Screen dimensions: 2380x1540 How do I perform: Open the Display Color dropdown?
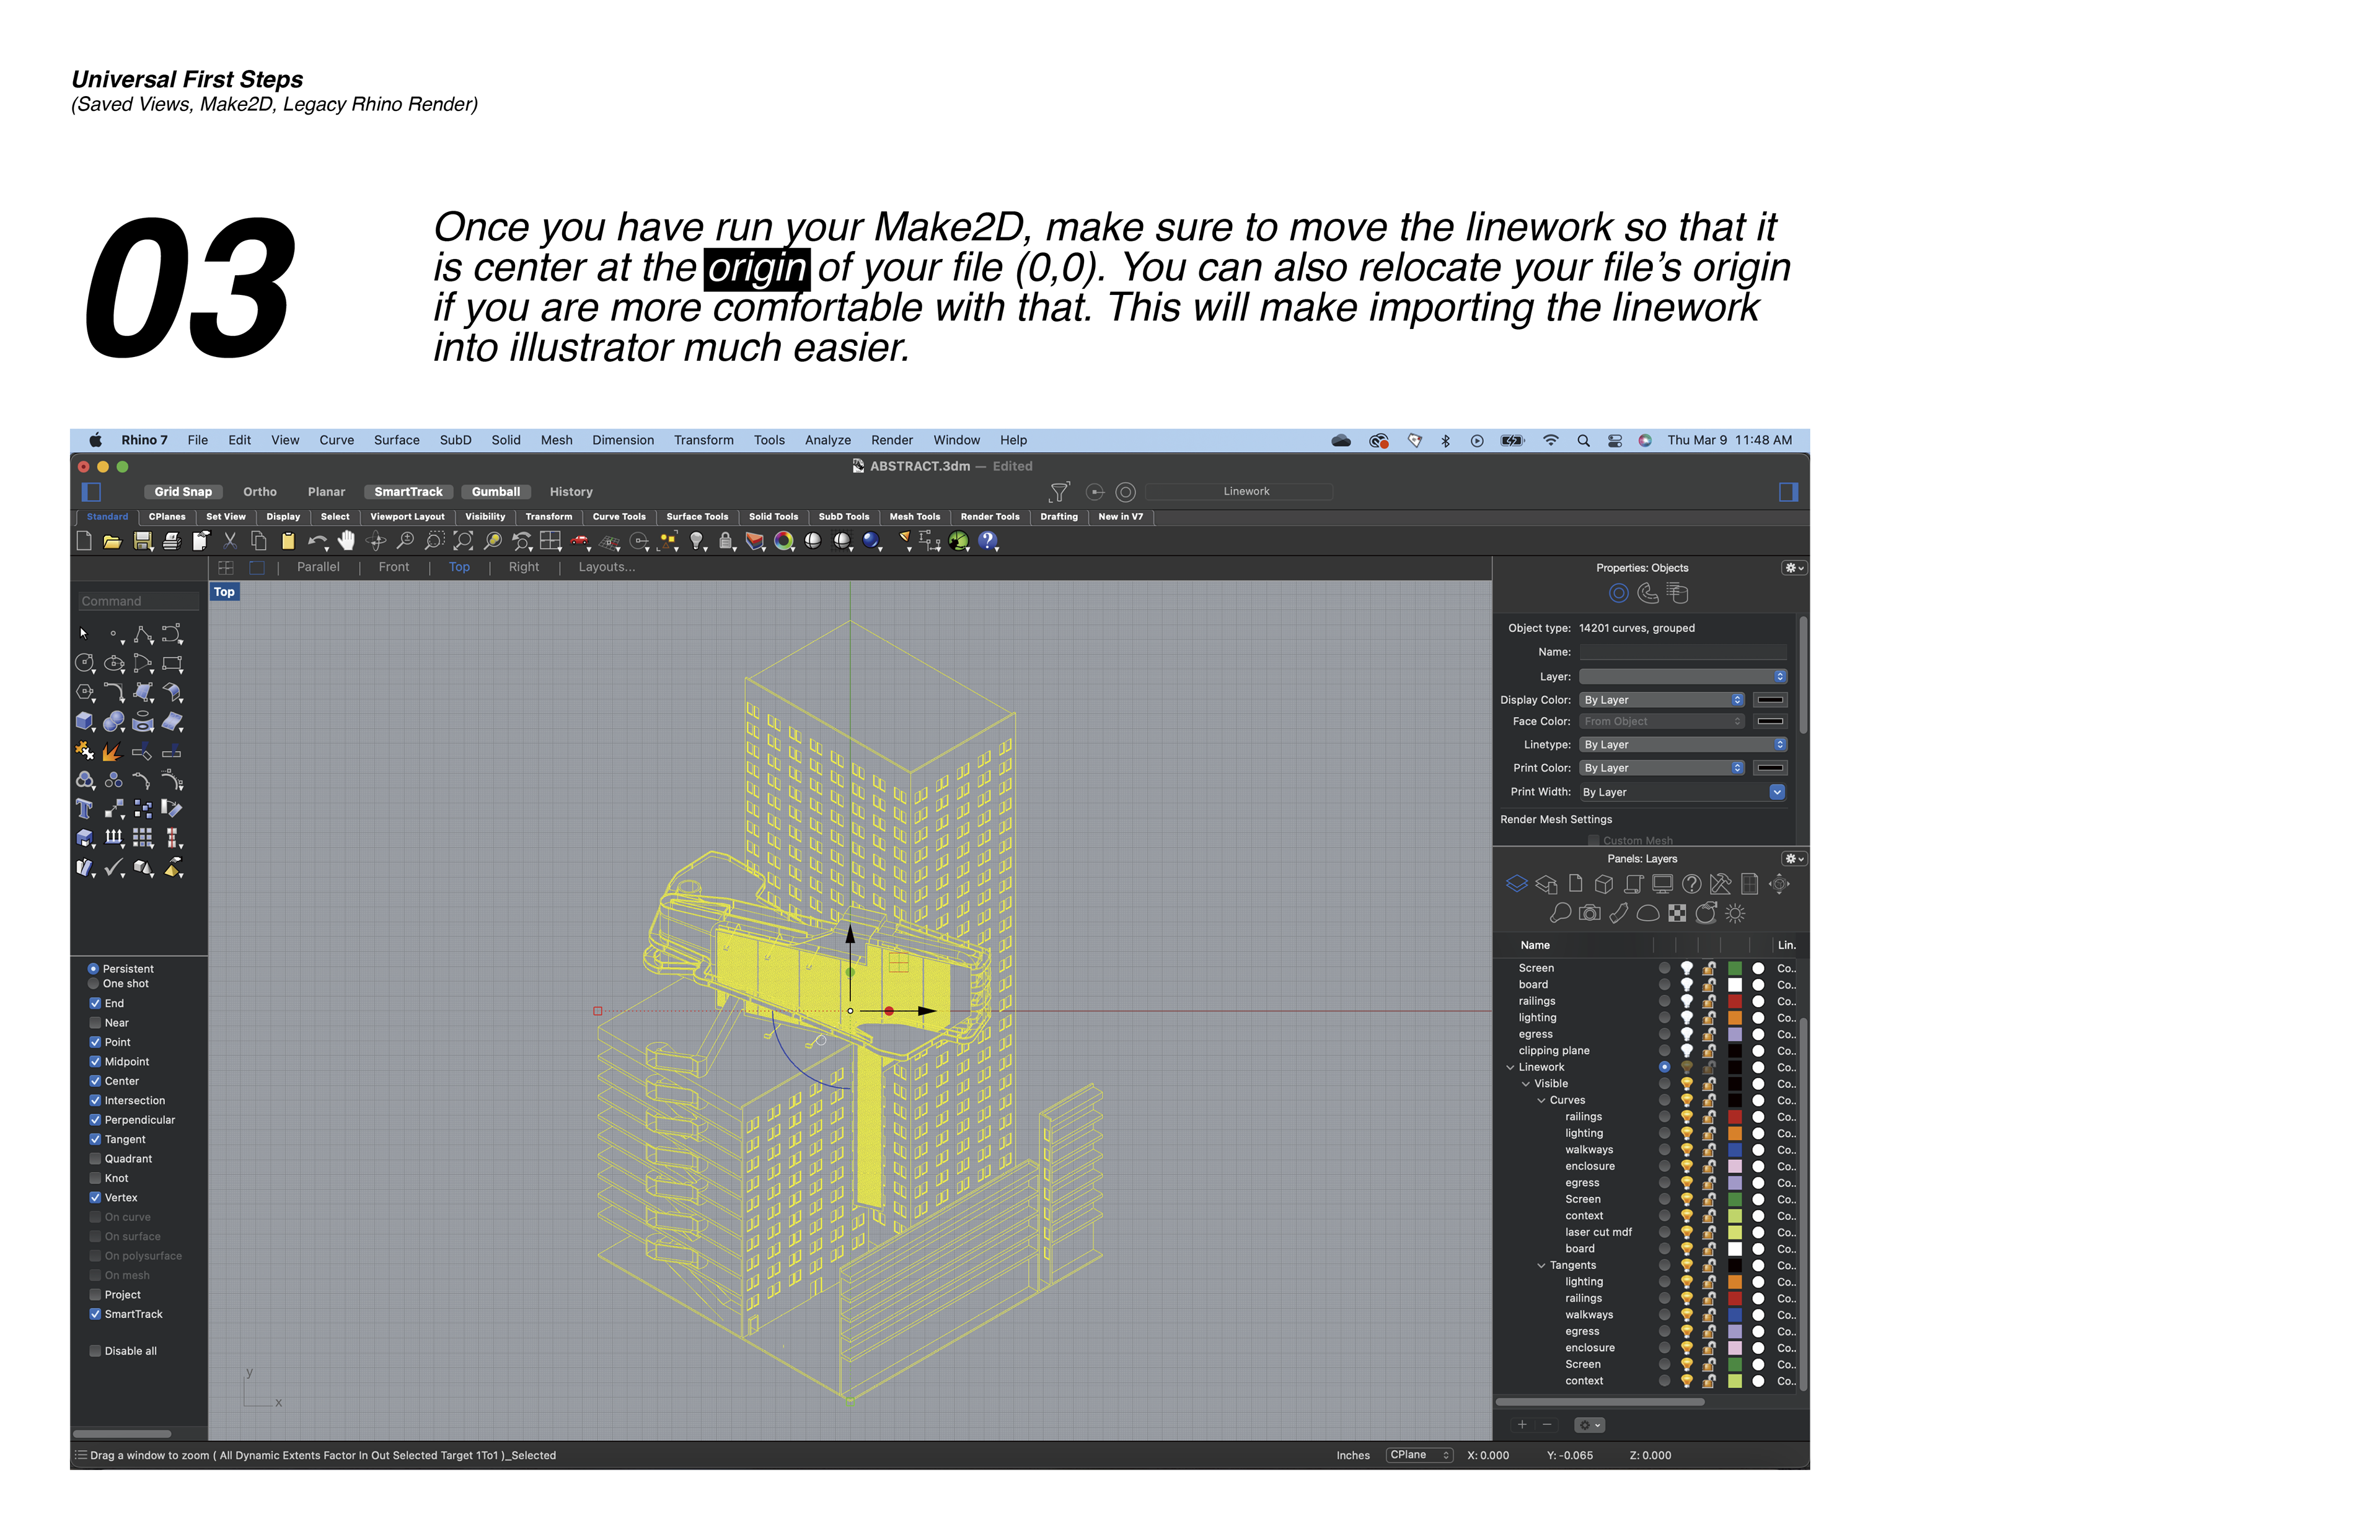[x=1662, y=700]
